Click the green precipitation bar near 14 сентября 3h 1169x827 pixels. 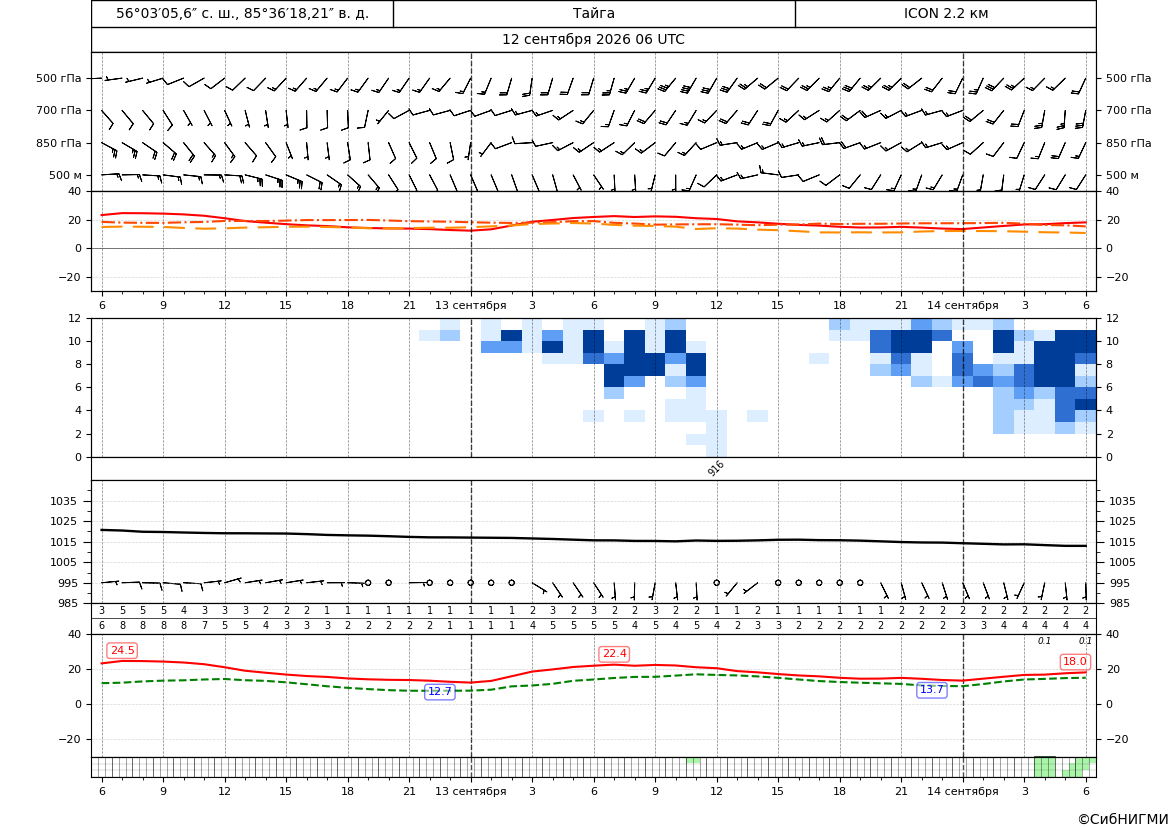(1044, 767)
